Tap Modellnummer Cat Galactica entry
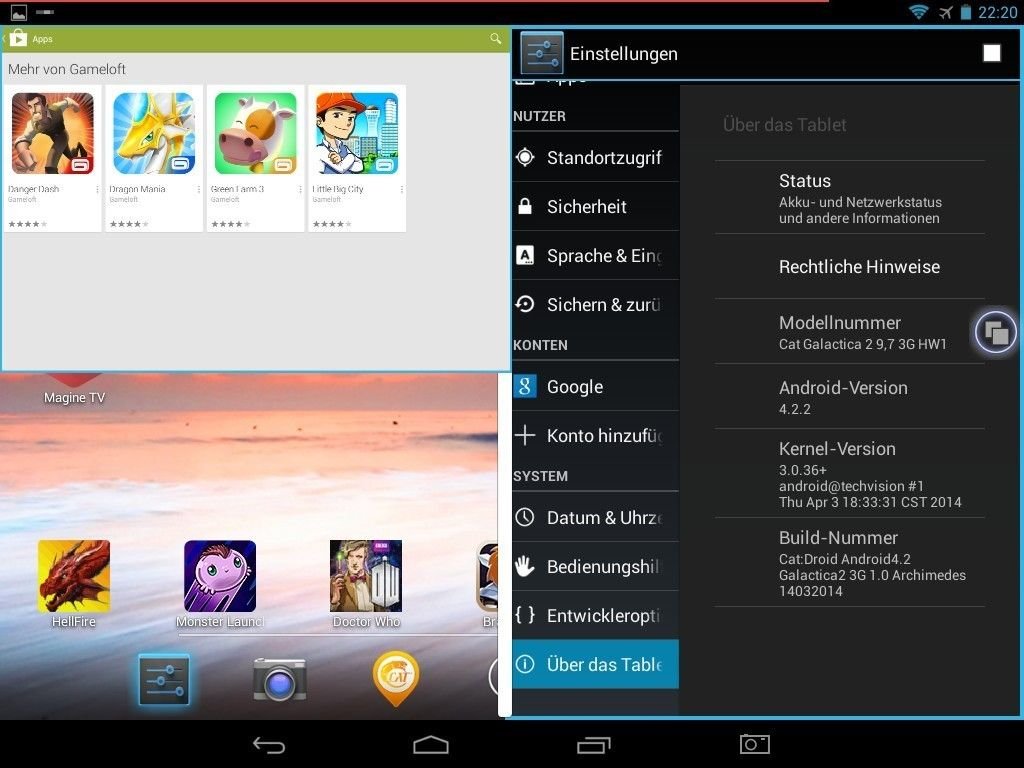The width and height of the screenshot is (1024, 768). [850, 332]
